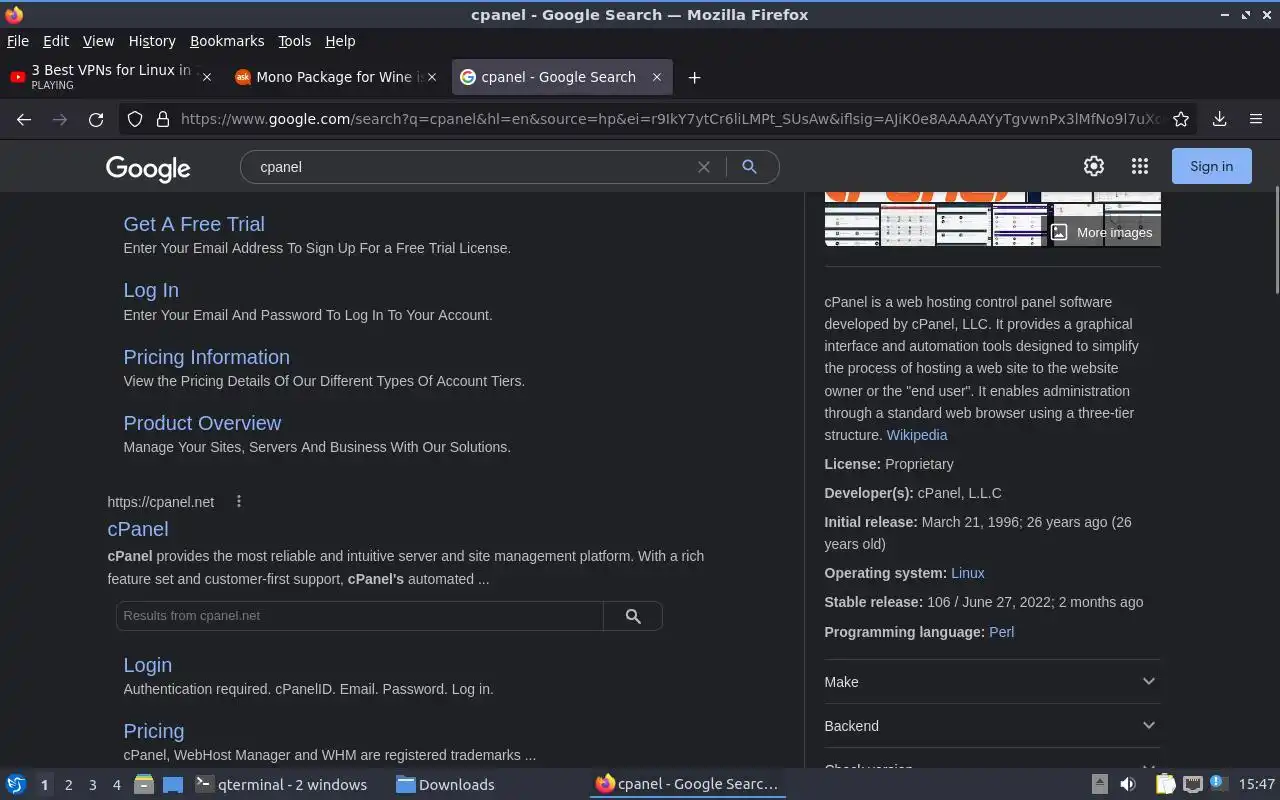
Task: Open the Log In link
Action: (x=151, y=290)
